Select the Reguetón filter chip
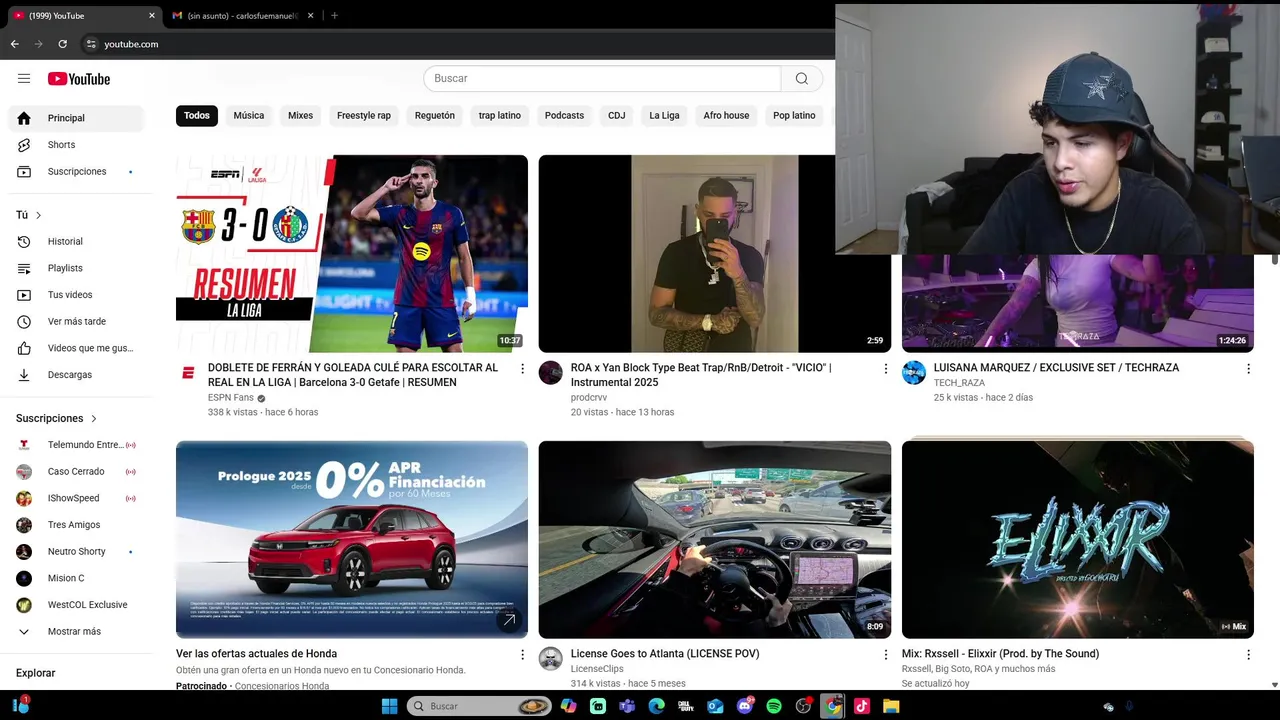 point(435,116)
